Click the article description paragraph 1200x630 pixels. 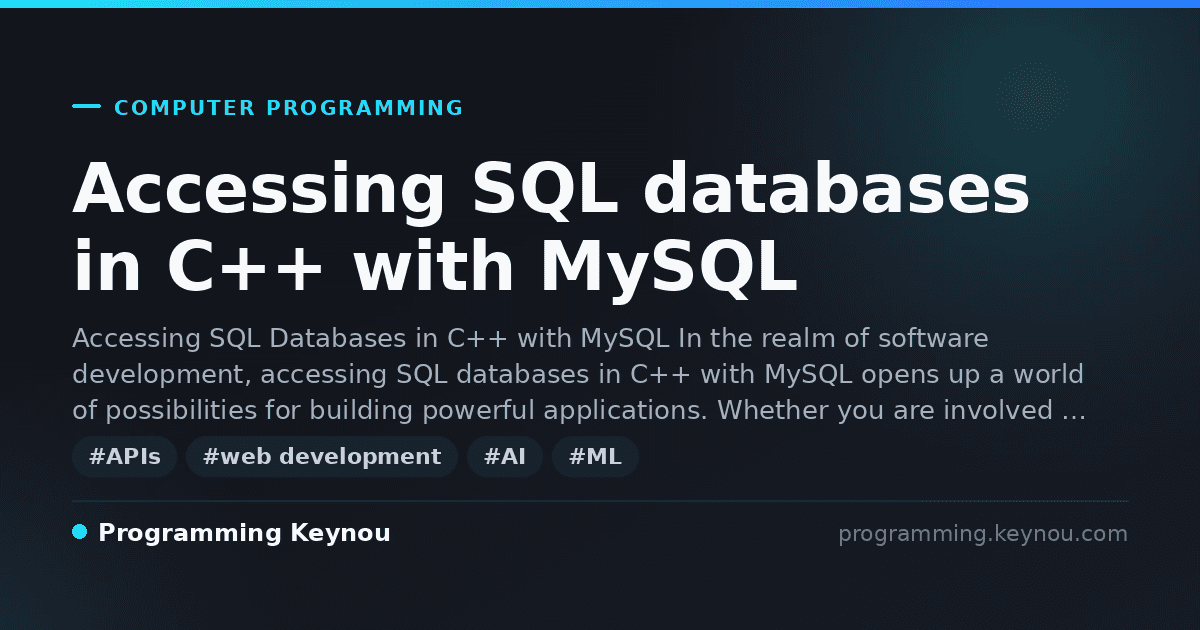click(579, 375)
